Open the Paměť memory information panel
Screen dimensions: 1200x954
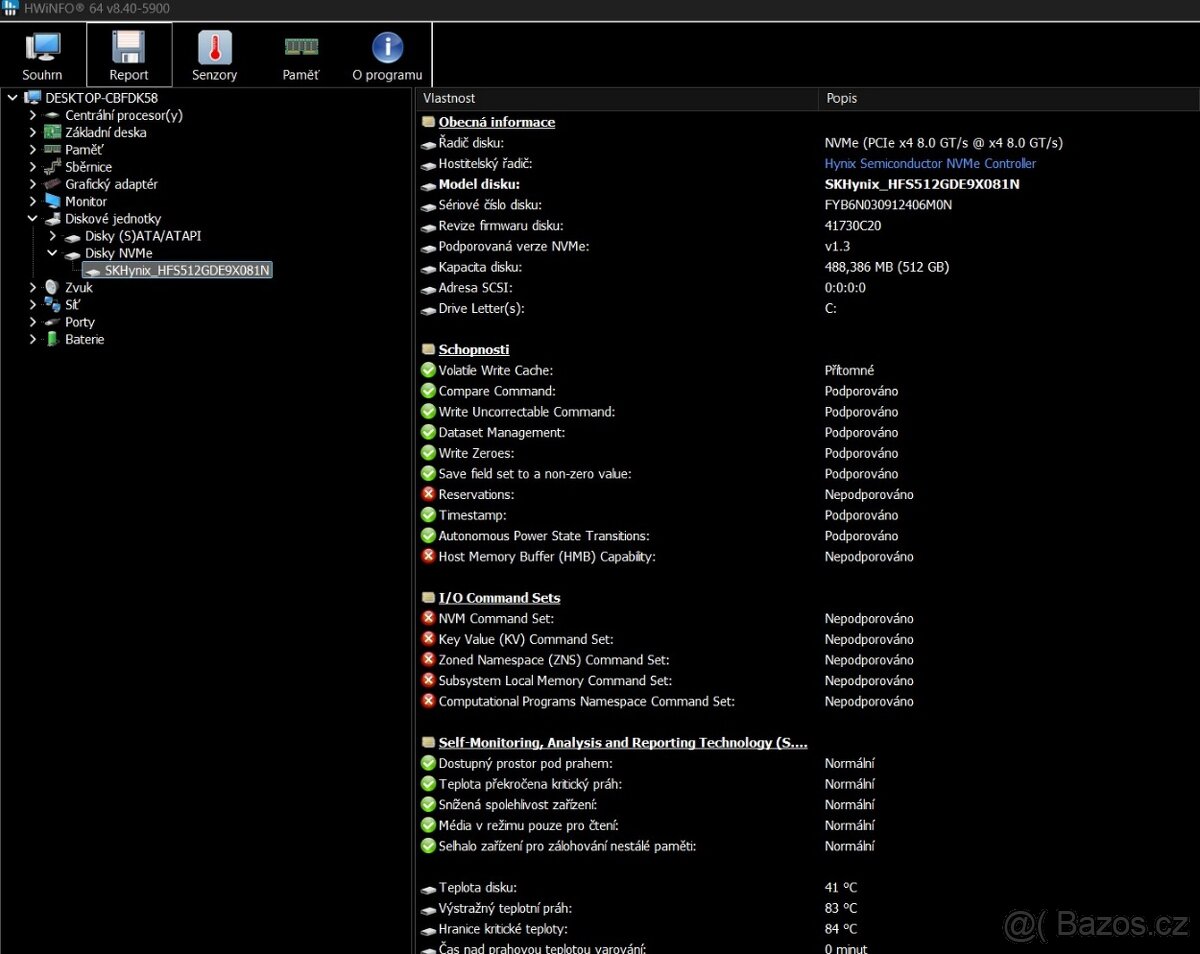300,54
